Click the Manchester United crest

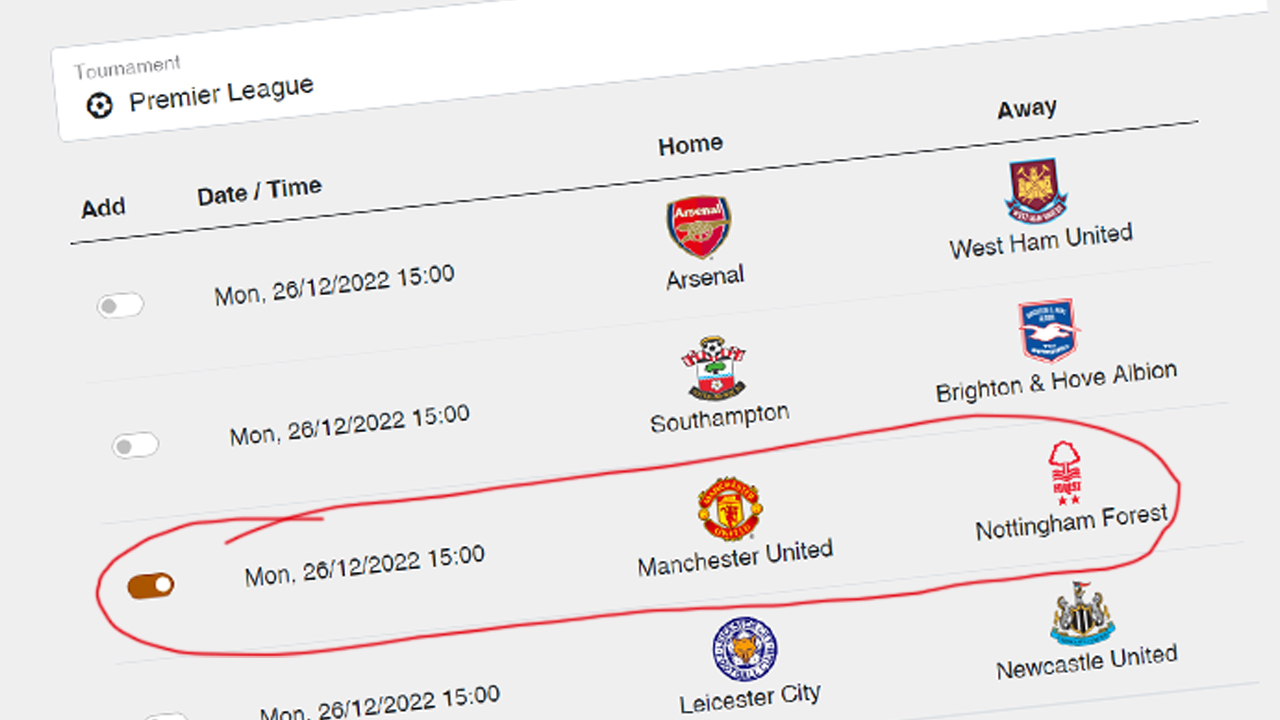point(730,509)
